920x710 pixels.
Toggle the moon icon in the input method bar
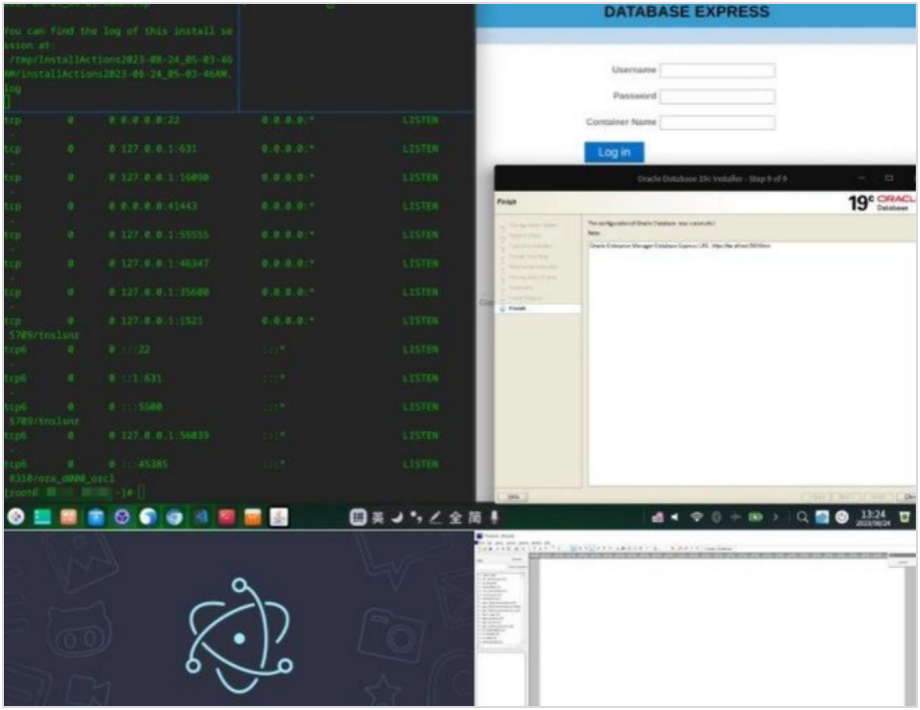(x=398, y=518)
